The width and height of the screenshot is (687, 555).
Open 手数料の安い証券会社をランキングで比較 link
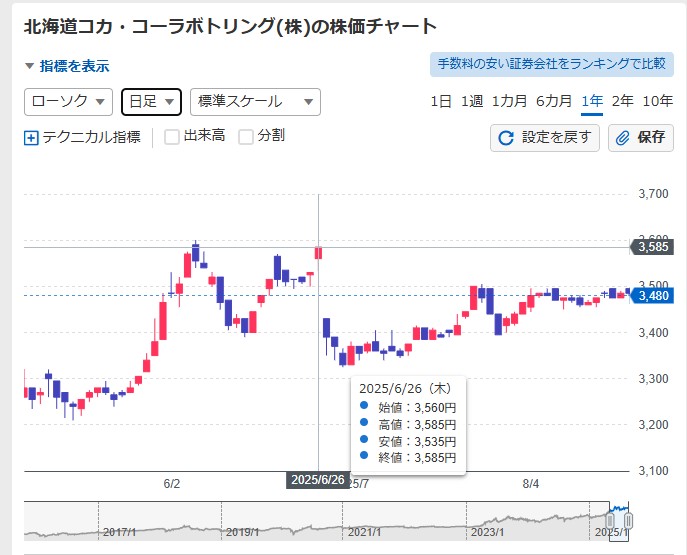(552, 64)
